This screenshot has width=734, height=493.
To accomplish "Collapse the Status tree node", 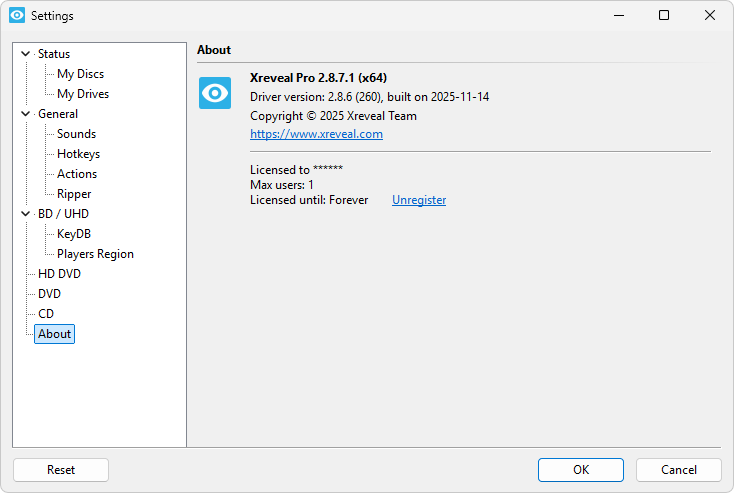I will coord(25,54).
